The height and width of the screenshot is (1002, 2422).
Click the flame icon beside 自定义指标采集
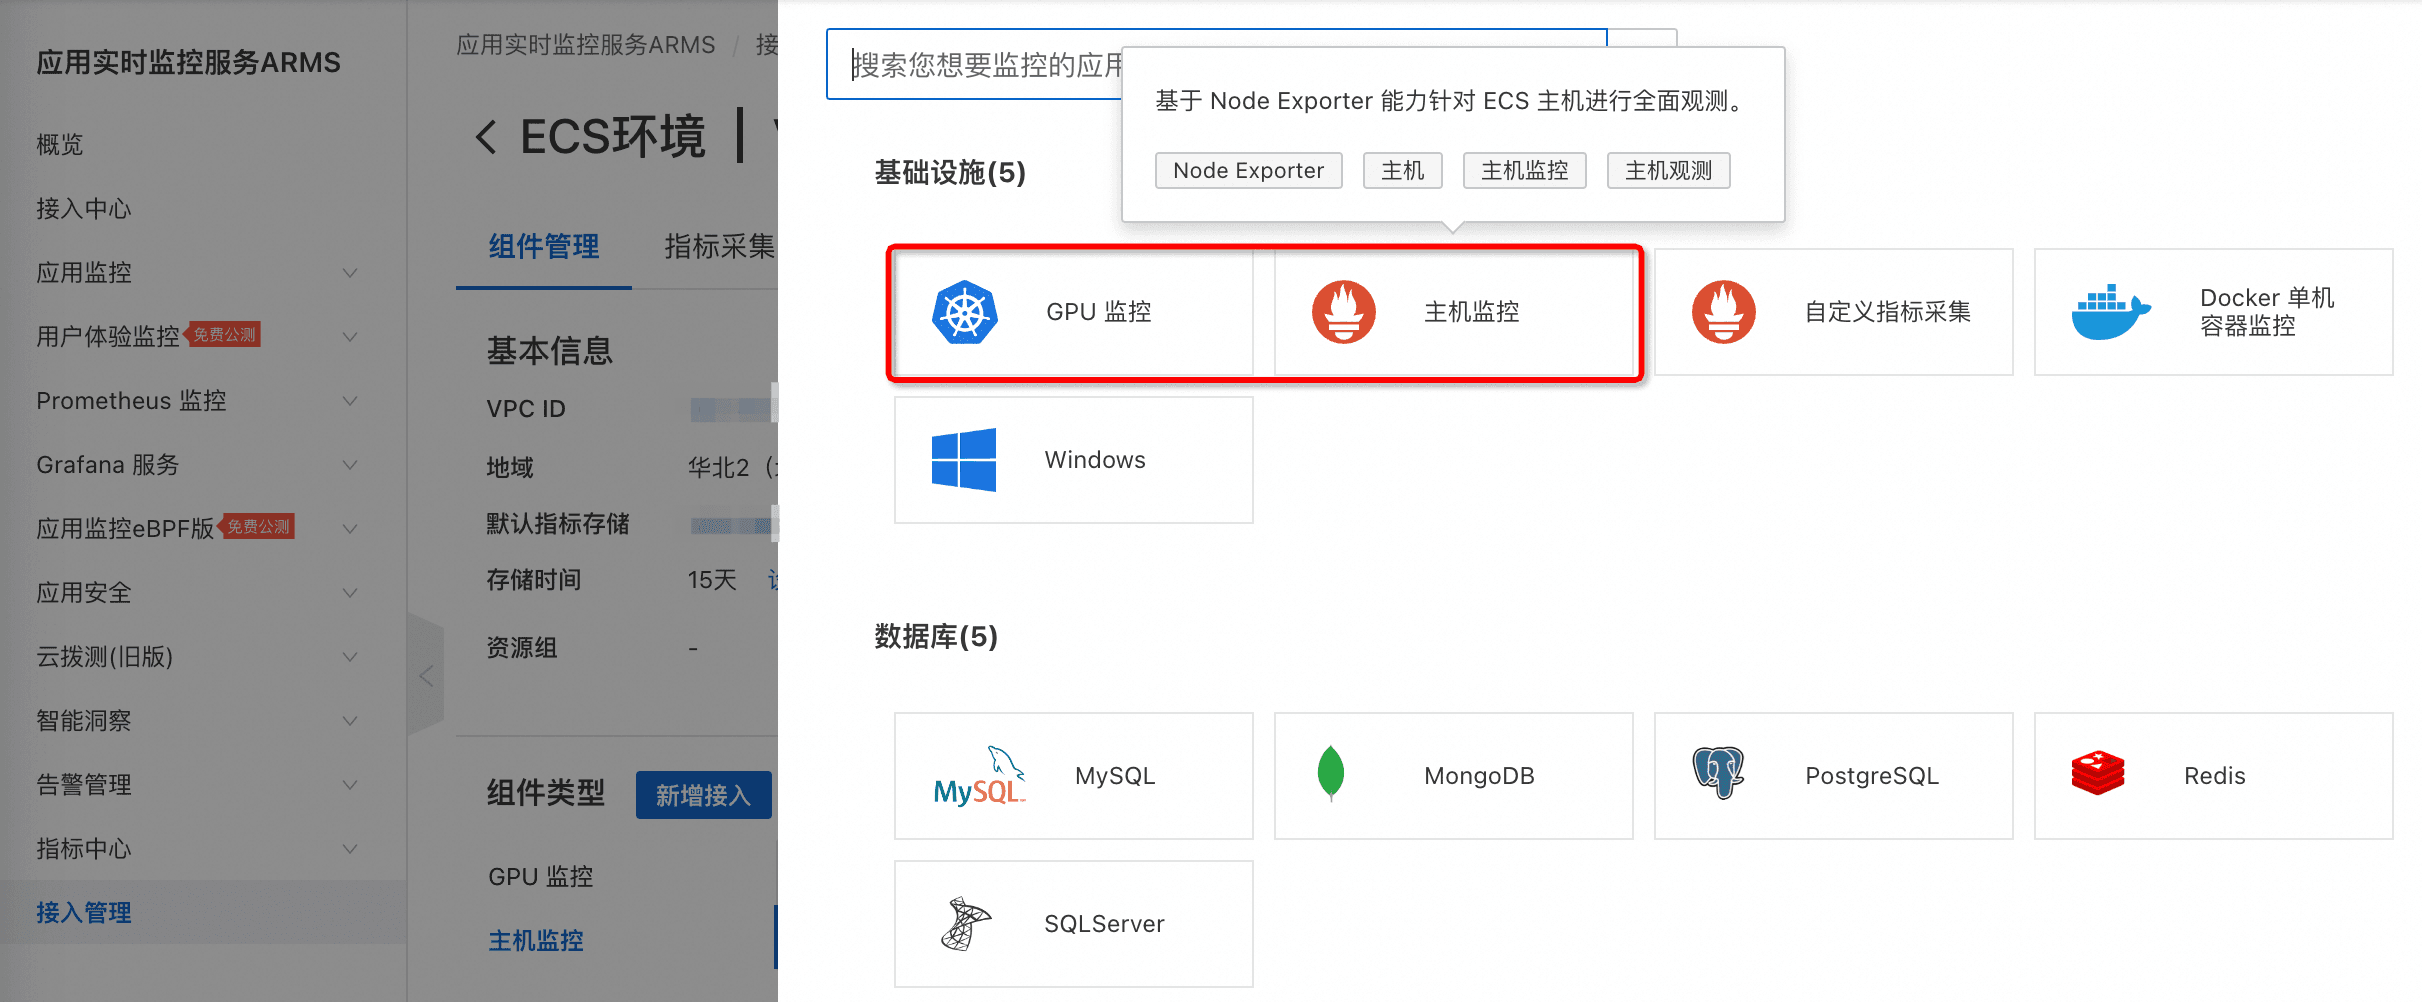1723,312
